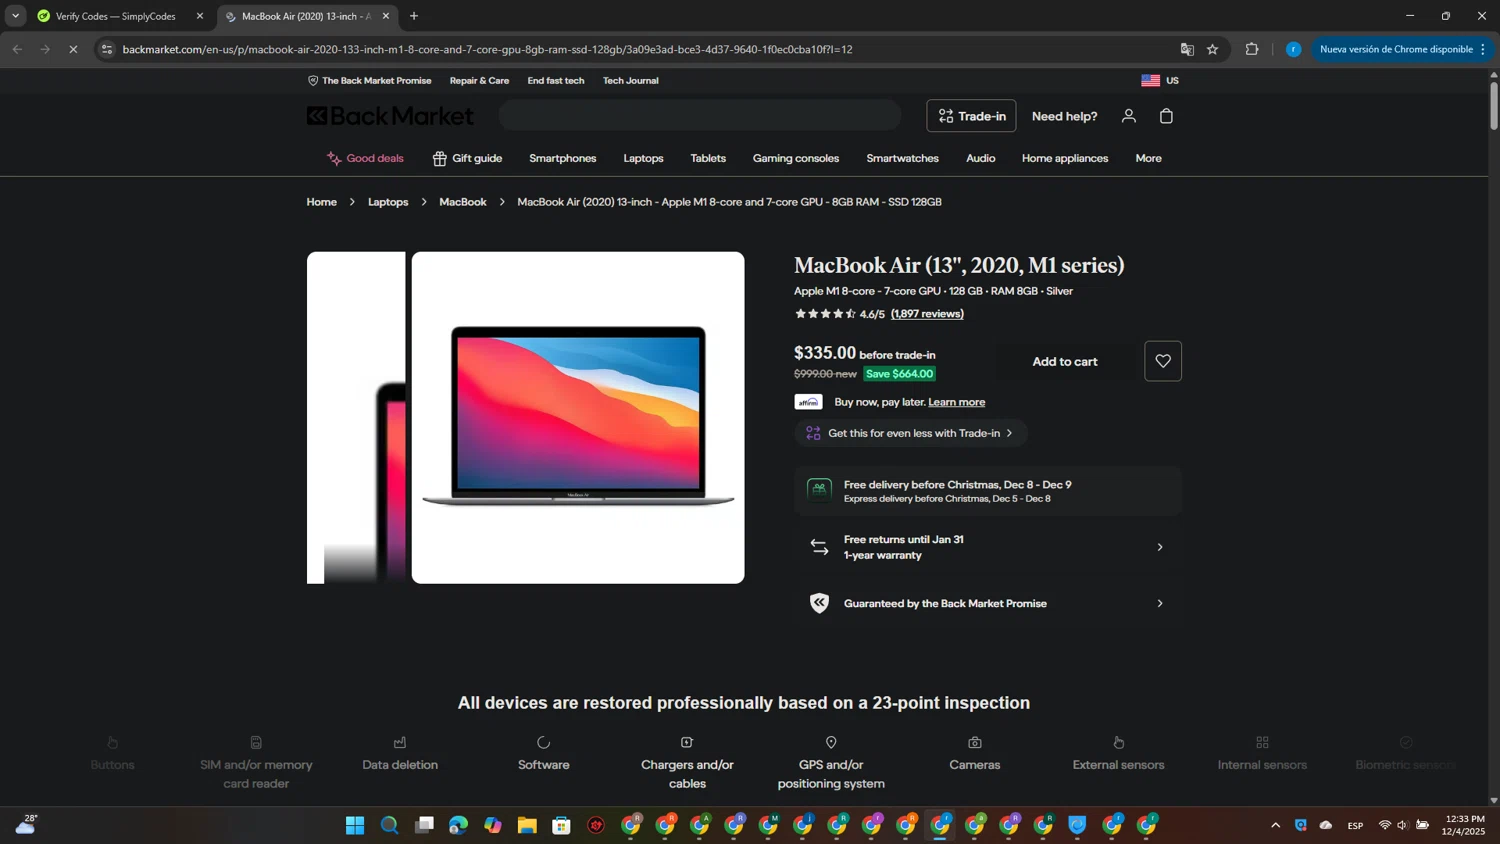Open the Laptops navigation category
The height and width of the screenshot is (844, 1500).
click(643, 158)
